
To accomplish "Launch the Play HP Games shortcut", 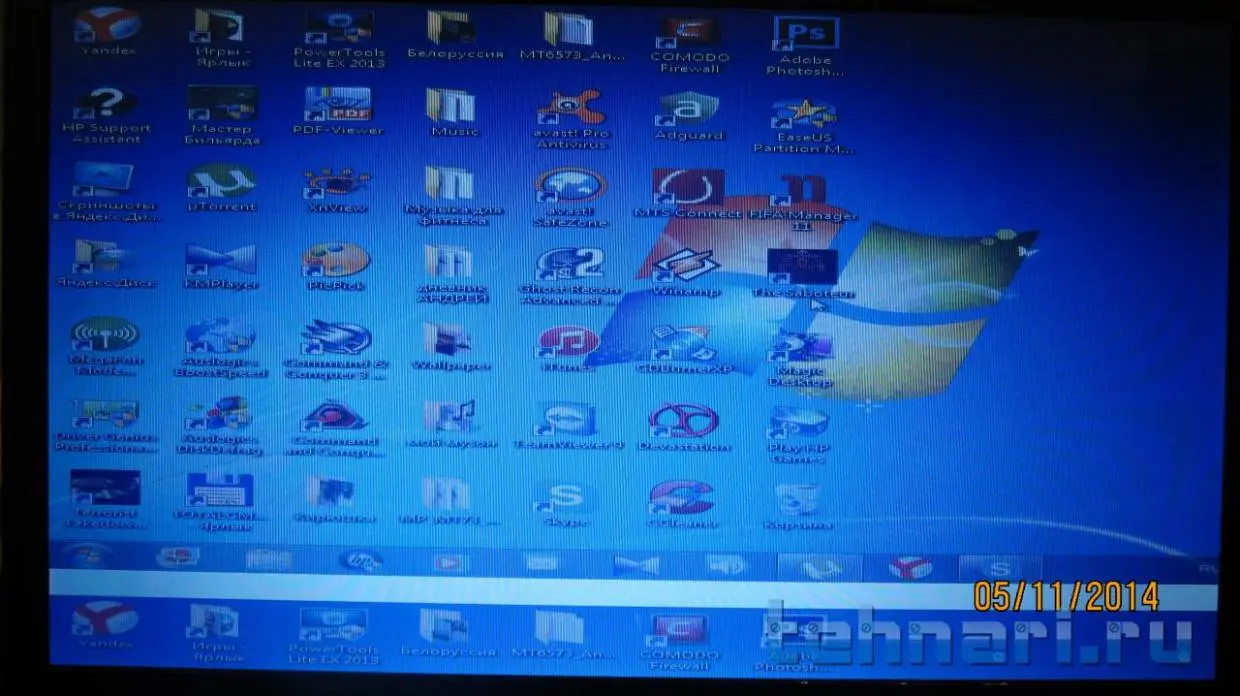I will 800,435.
